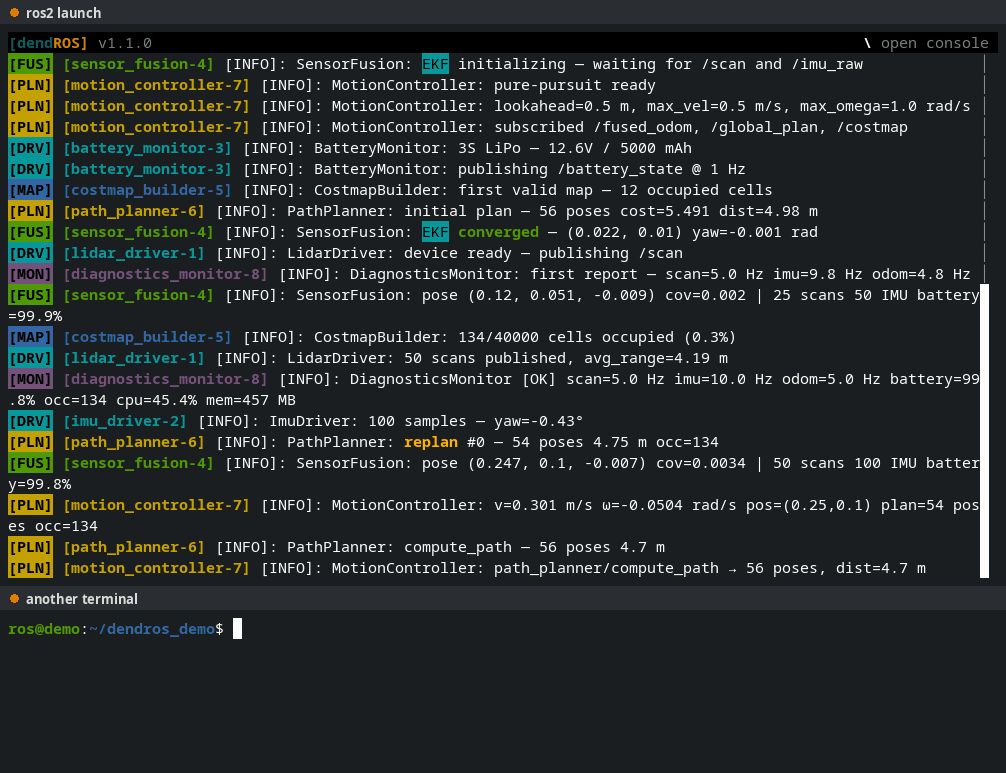Select the 'ros2 launch' pane title
This screenshot has height=773, width=1006.
pyautogui.click(x=64, y=13)
